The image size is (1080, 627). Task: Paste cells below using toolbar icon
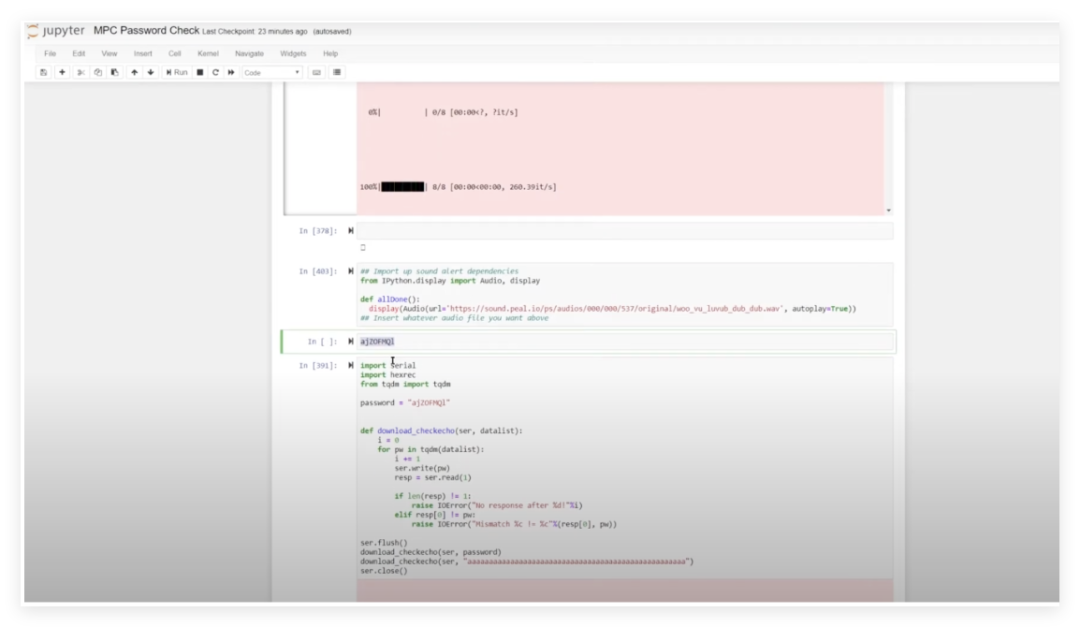pos(114,72)
